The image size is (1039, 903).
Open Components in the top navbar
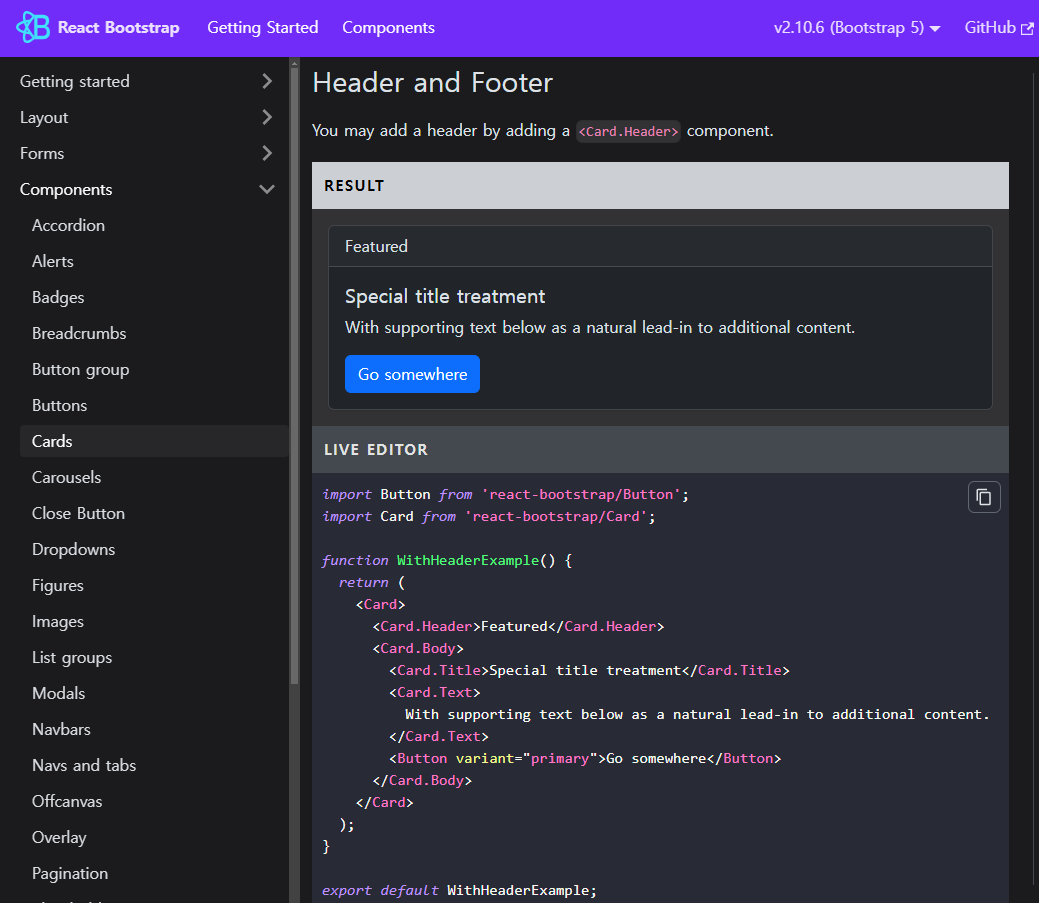click(x=388, y=28)
